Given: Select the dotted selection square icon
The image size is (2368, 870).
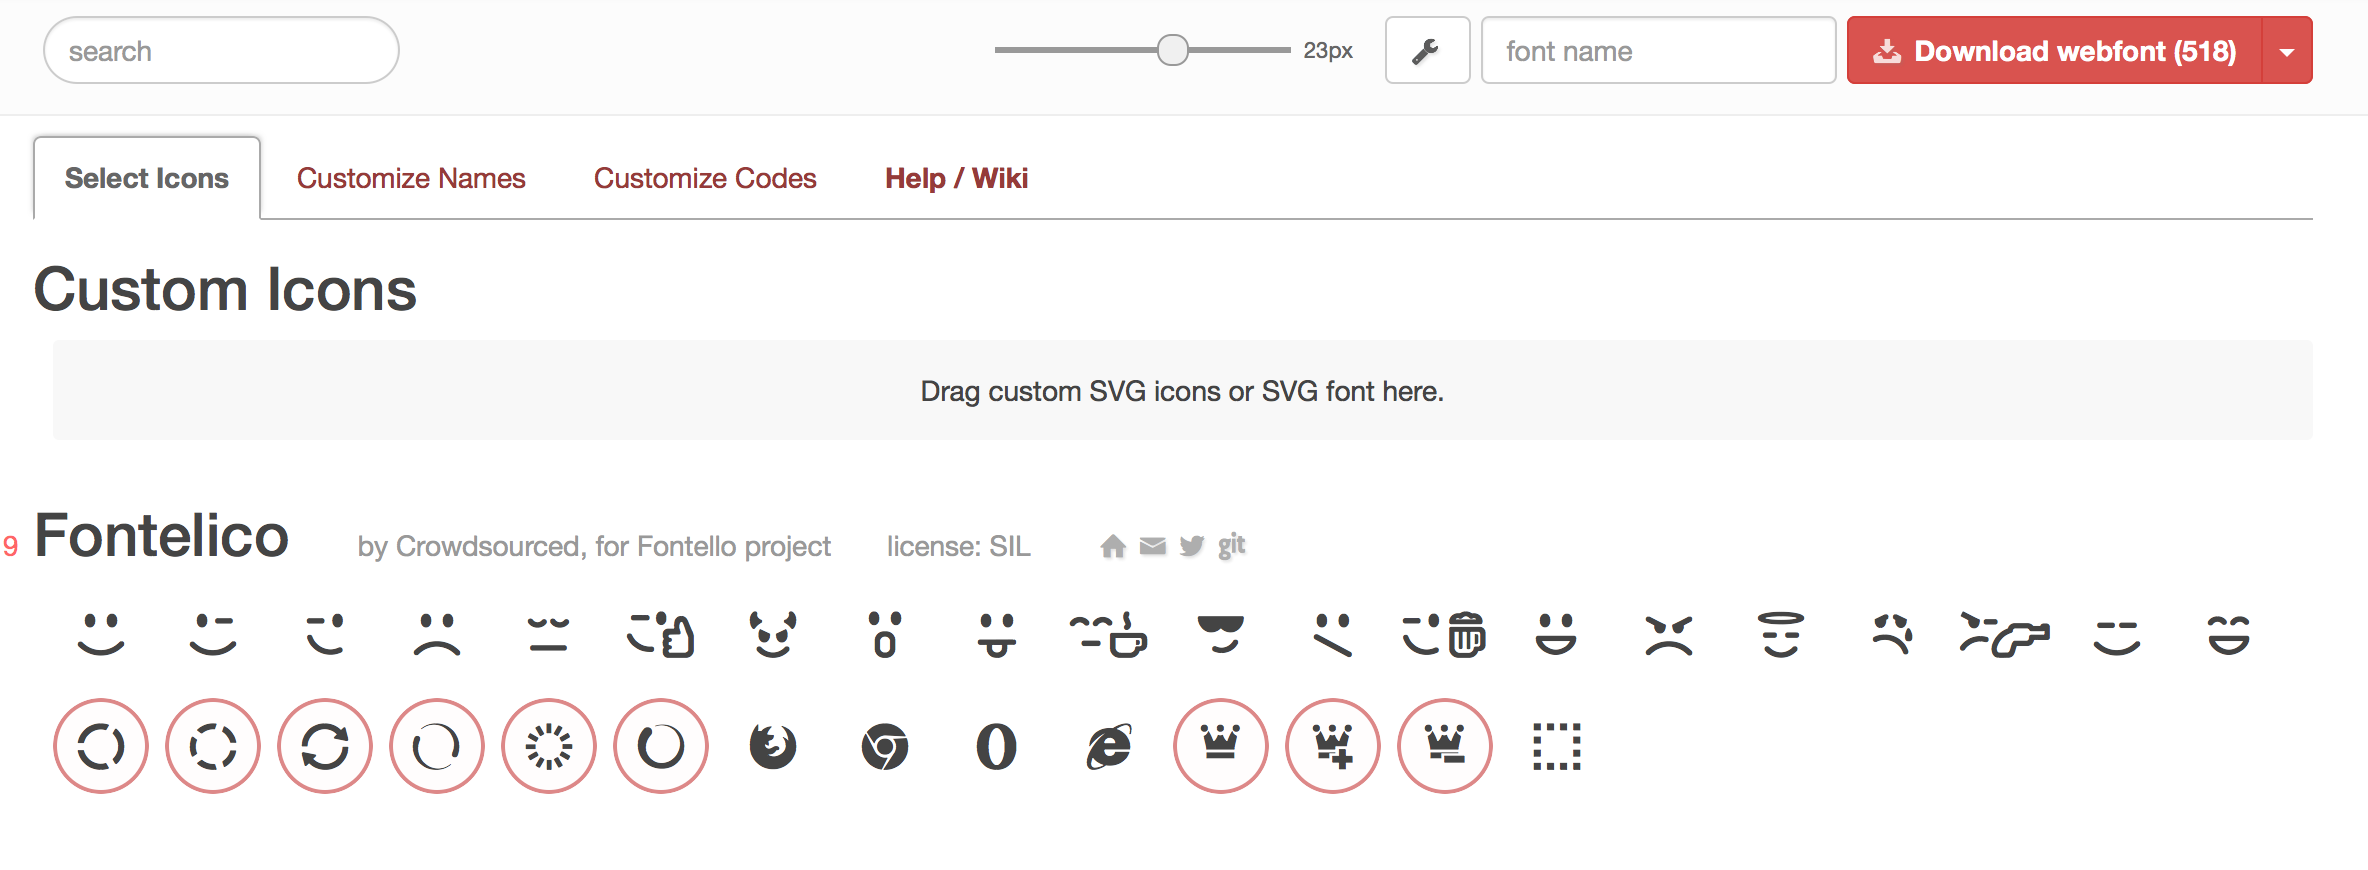Looking at the screenshot, I should tap(1557, 746).
